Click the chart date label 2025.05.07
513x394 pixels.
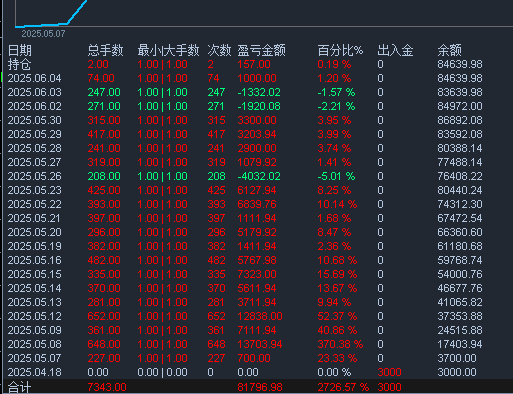(x=43, y=34)
